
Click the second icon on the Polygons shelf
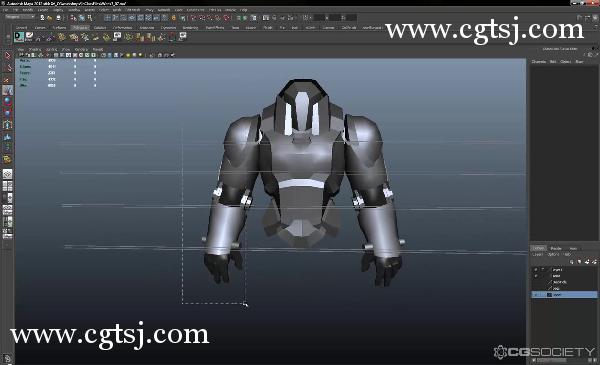(29, 37)
